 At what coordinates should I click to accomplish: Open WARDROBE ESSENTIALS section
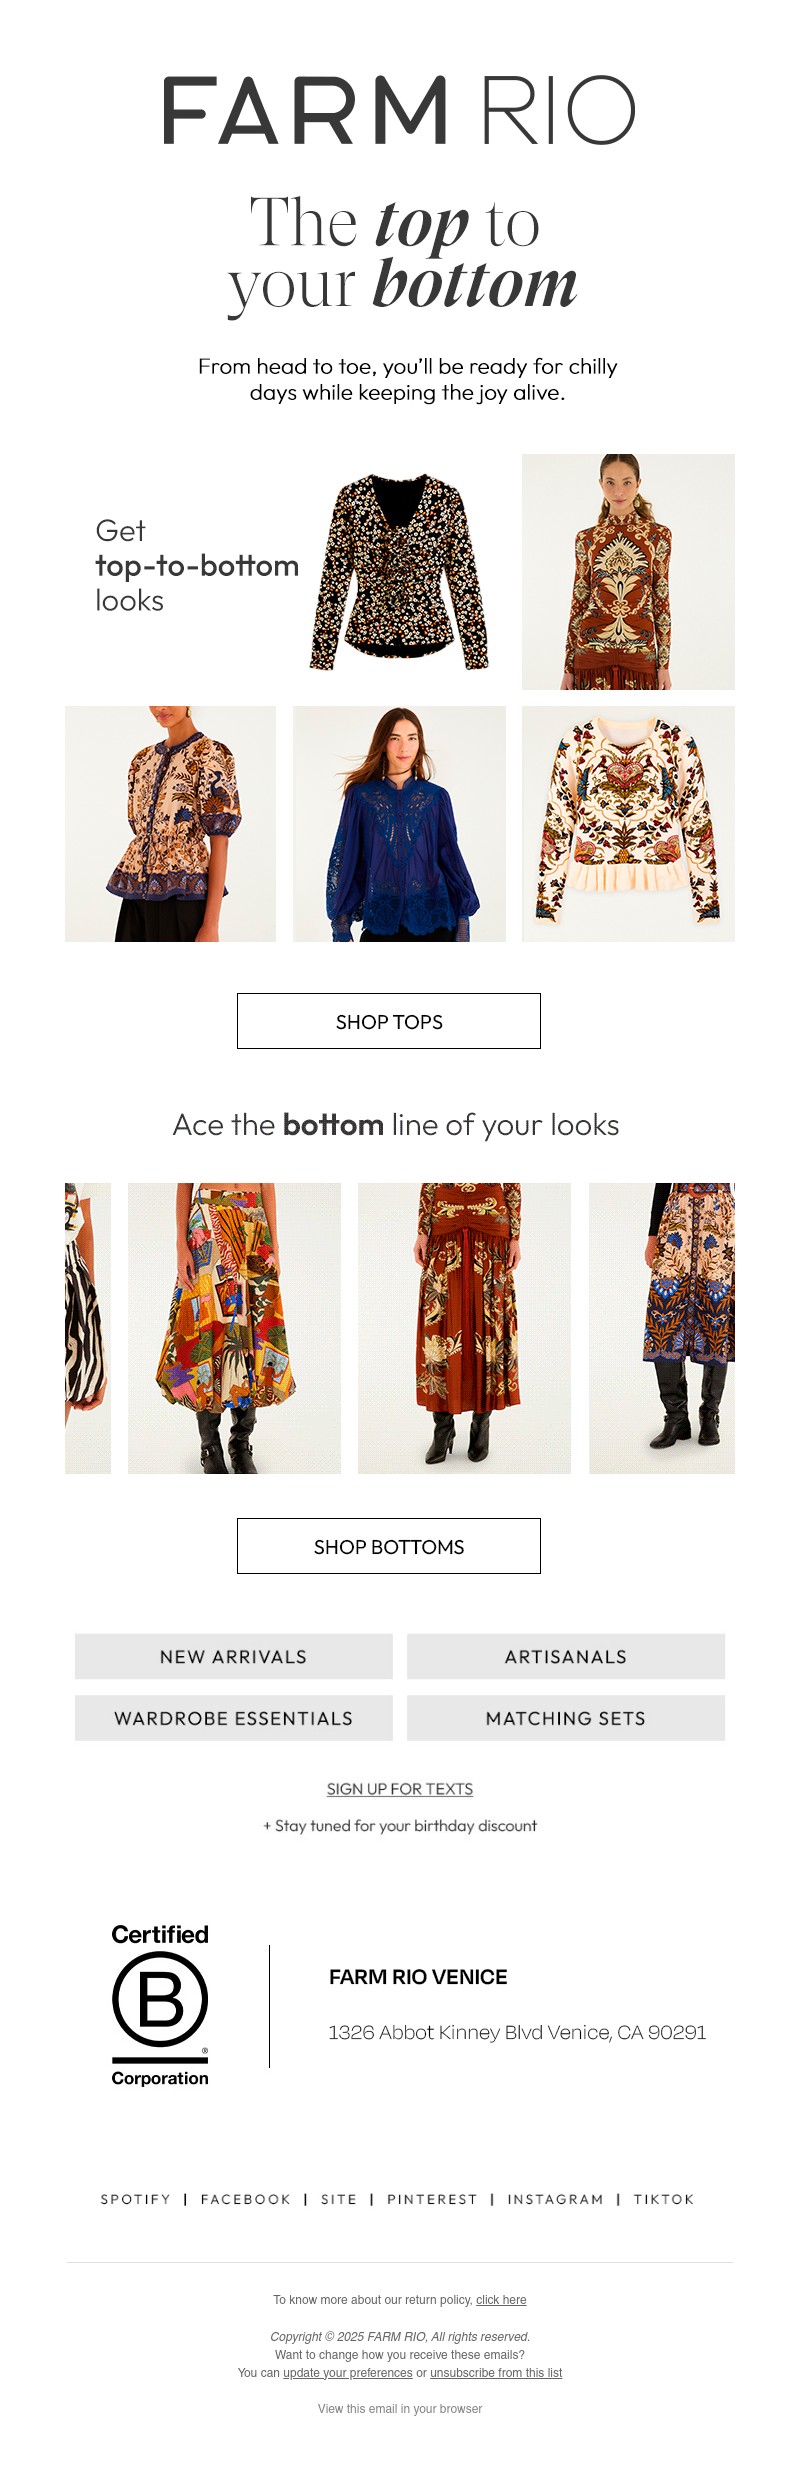(233, 1718)
